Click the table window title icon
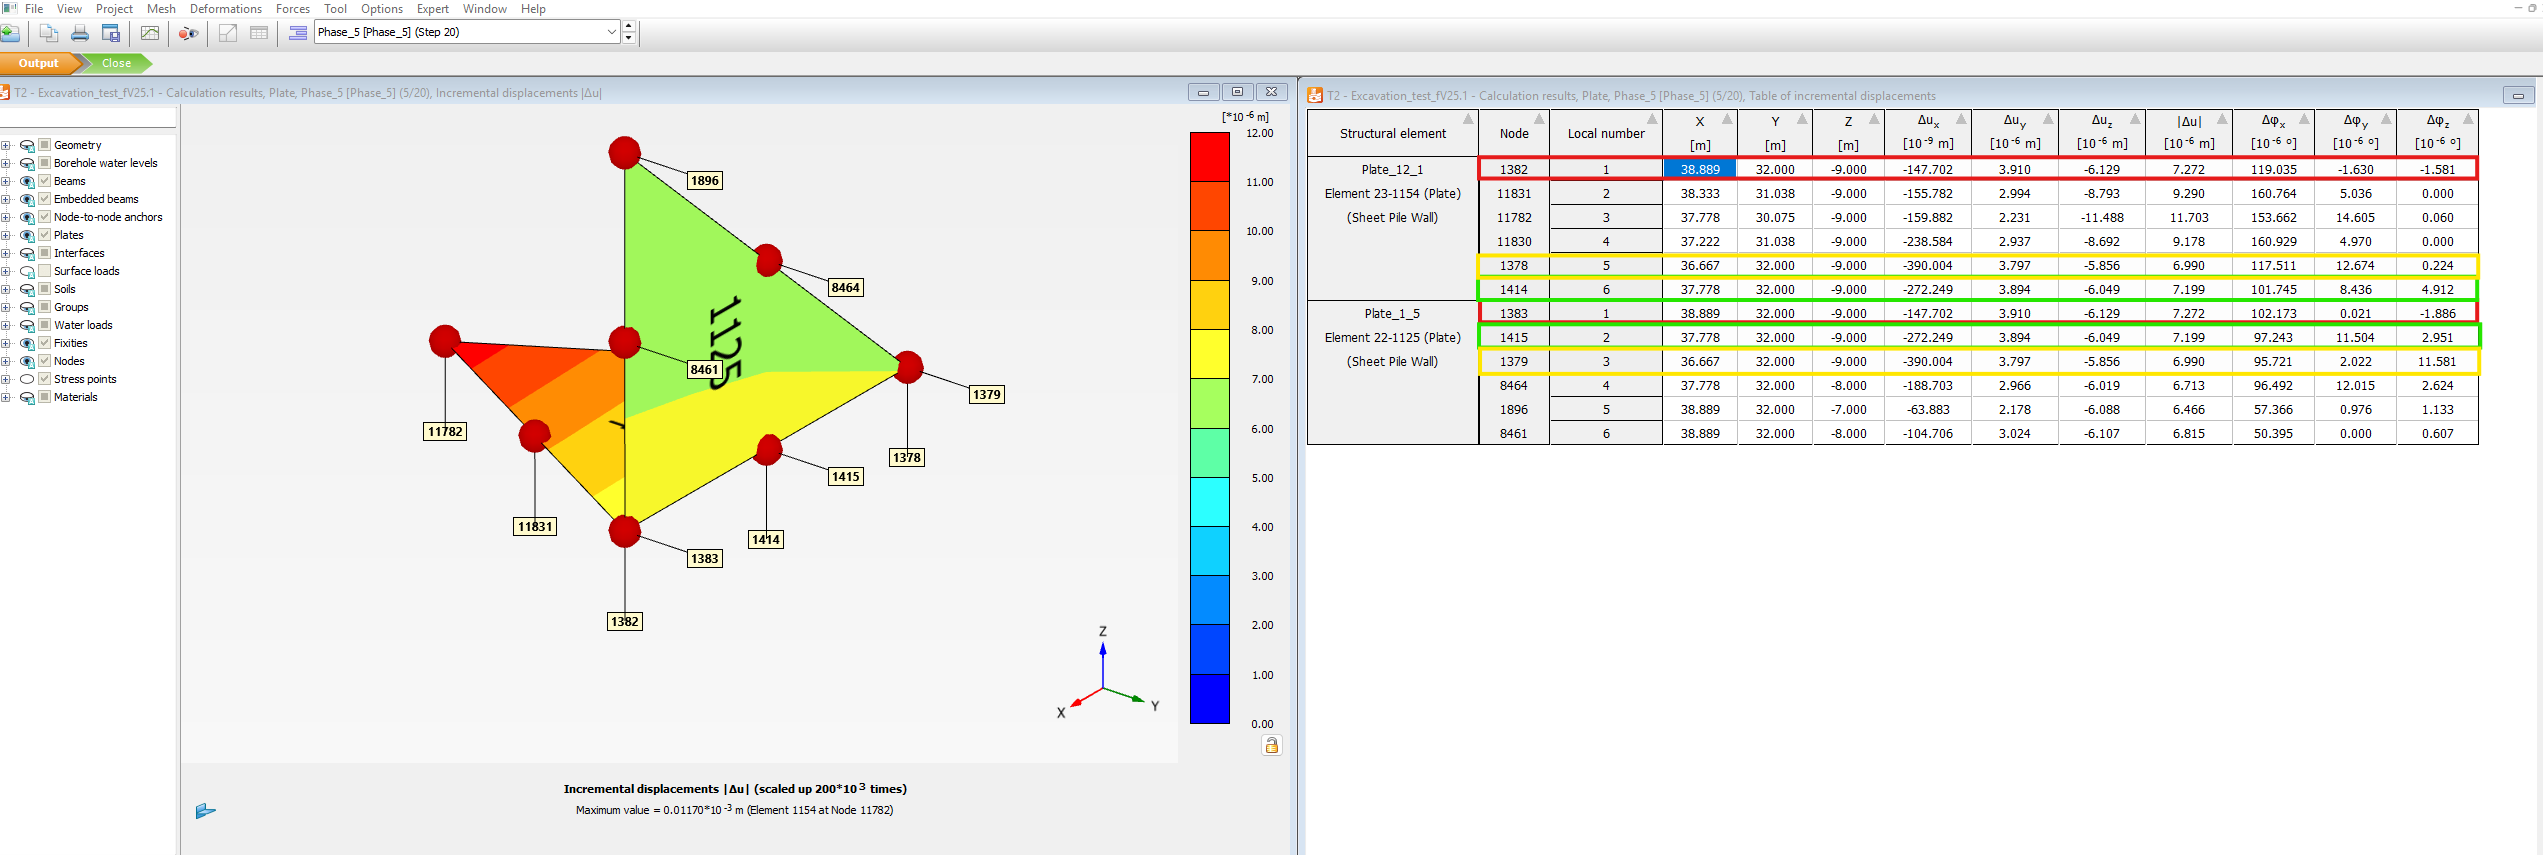This screenshot has height=855, width=2543. 1315,95
